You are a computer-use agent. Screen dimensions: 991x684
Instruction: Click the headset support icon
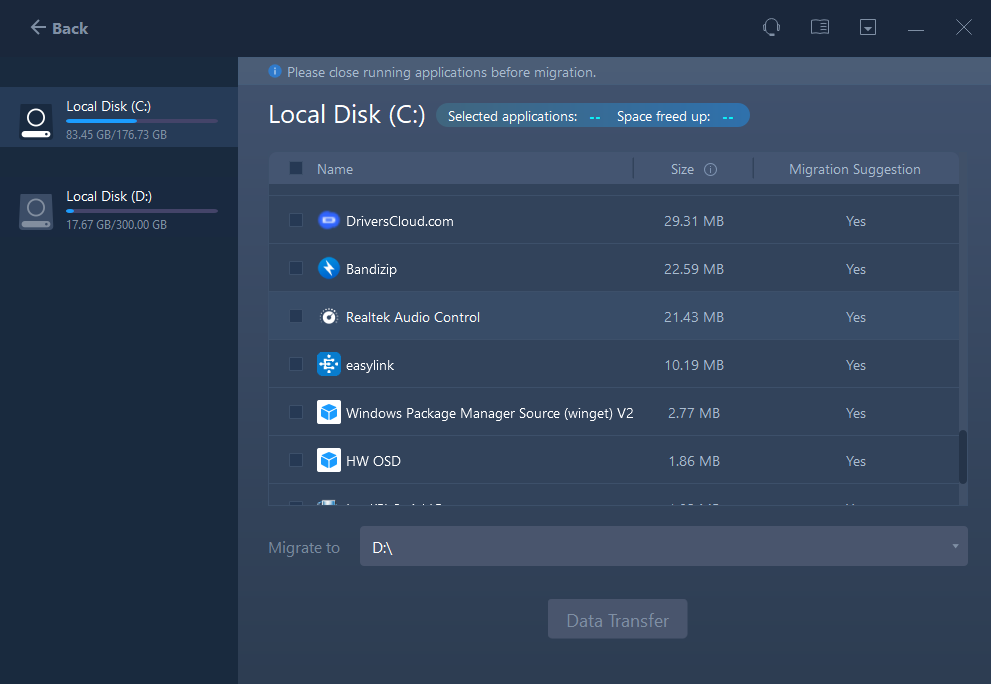[771, 28]
